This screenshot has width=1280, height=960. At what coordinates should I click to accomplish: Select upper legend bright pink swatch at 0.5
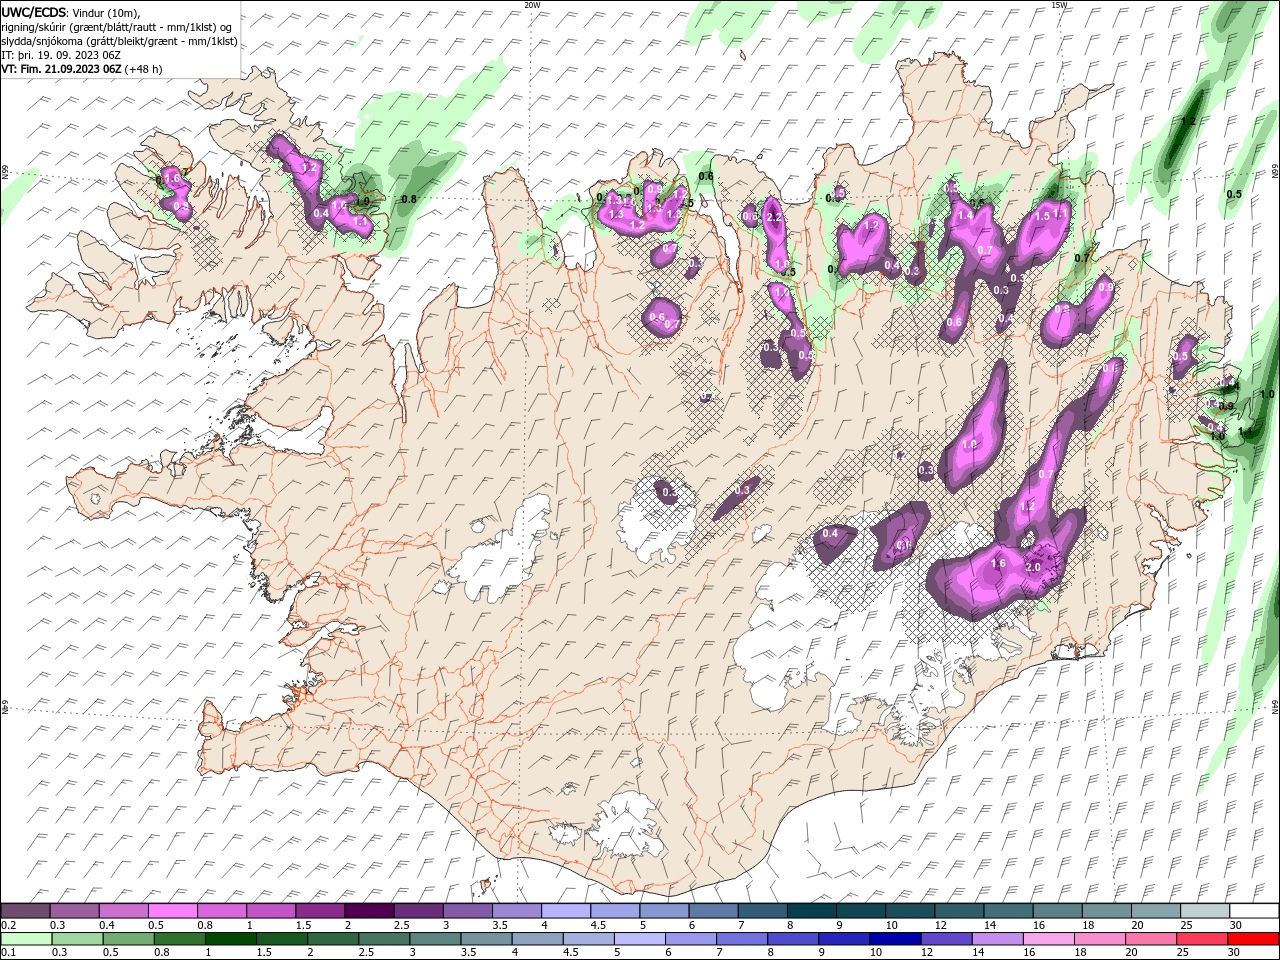[x=172, y=911]
